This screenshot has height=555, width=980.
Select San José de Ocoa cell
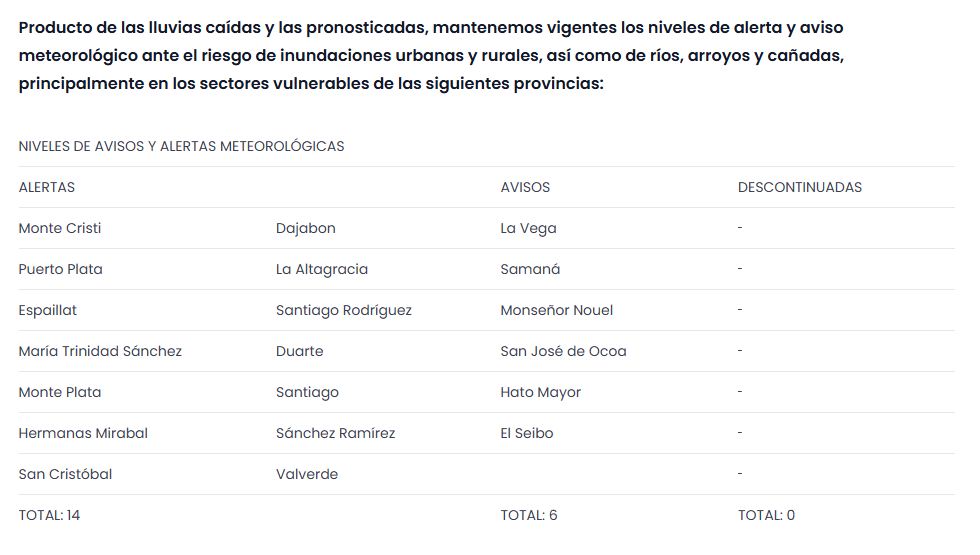(x=563, y=351)
